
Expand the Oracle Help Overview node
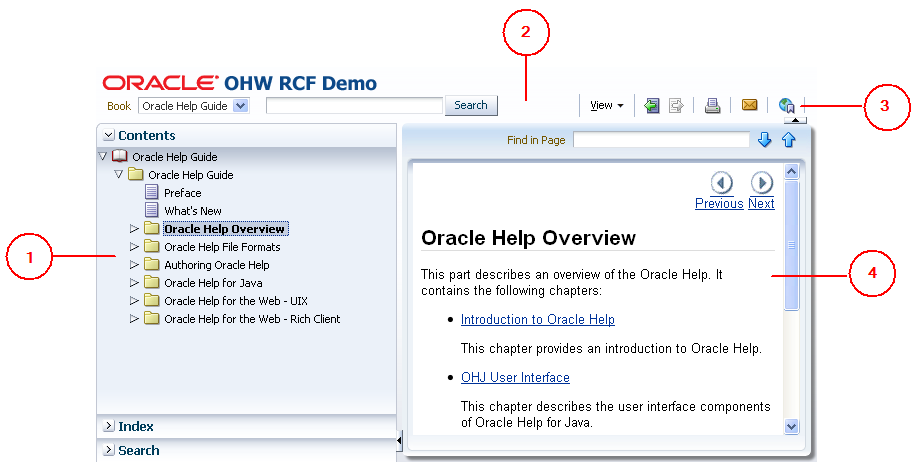coord(134,228)
